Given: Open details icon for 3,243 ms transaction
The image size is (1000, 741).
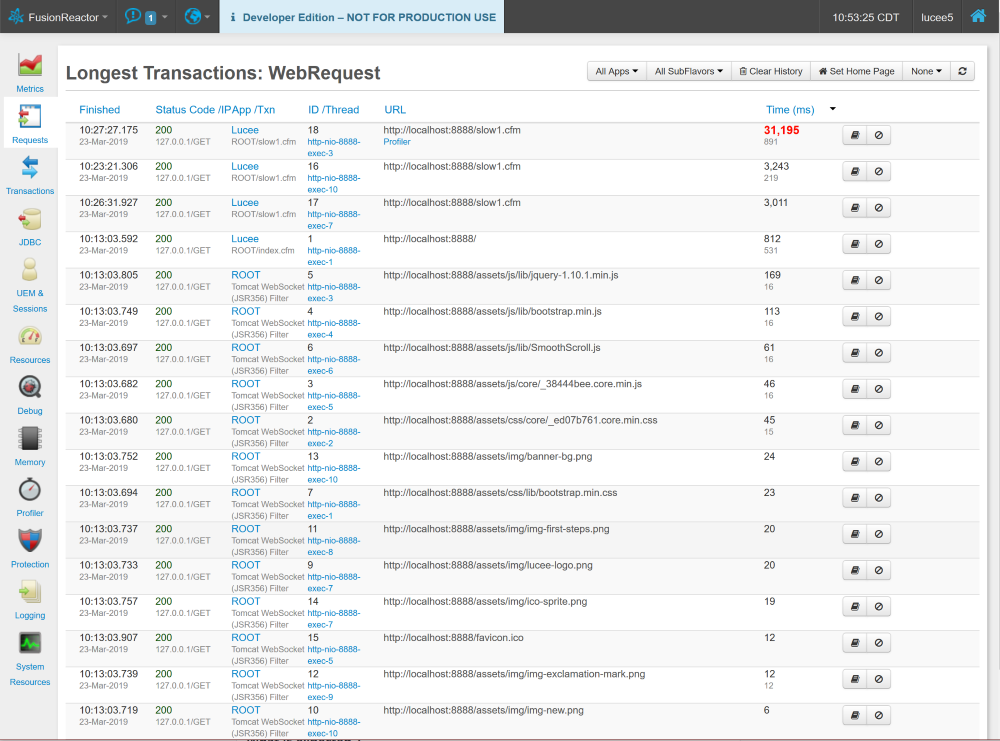Looking at the screenshot, I should click(855, 172).
